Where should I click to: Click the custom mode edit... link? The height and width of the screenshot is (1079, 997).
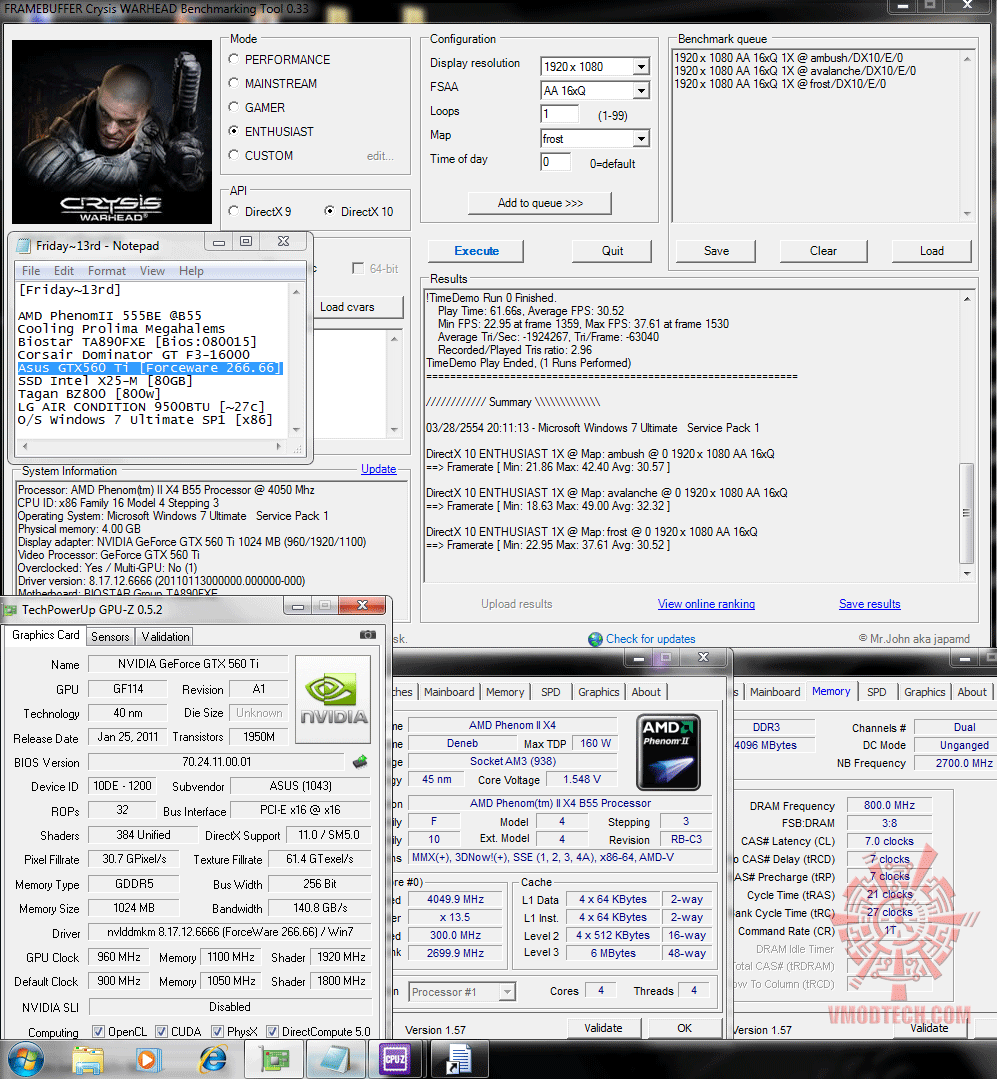(x=380, y=156)
